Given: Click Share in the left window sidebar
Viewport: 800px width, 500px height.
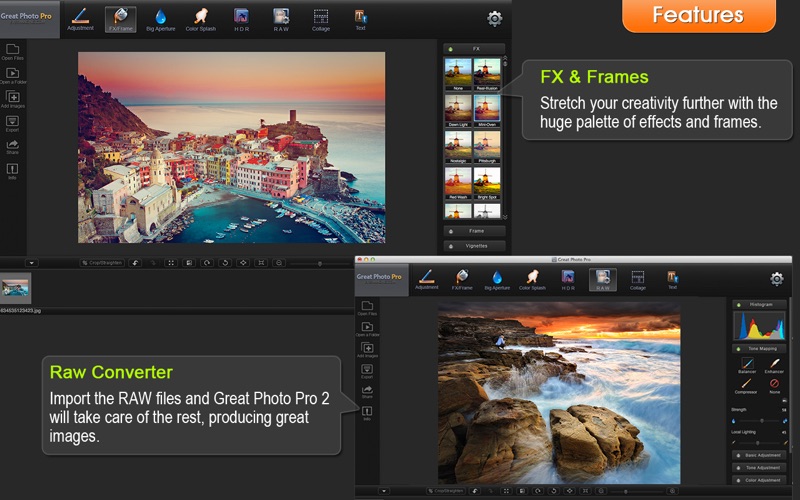Looking at the screenshot, I should (12, 147).
